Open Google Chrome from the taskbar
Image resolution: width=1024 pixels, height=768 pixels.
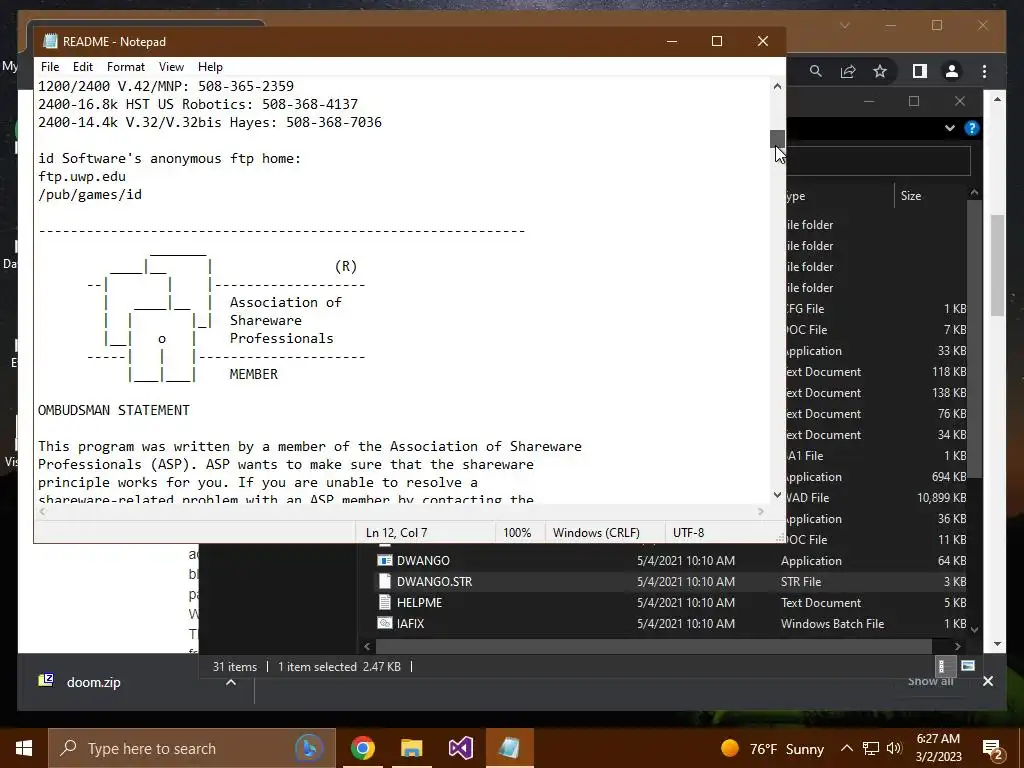(x=362, y=748)
